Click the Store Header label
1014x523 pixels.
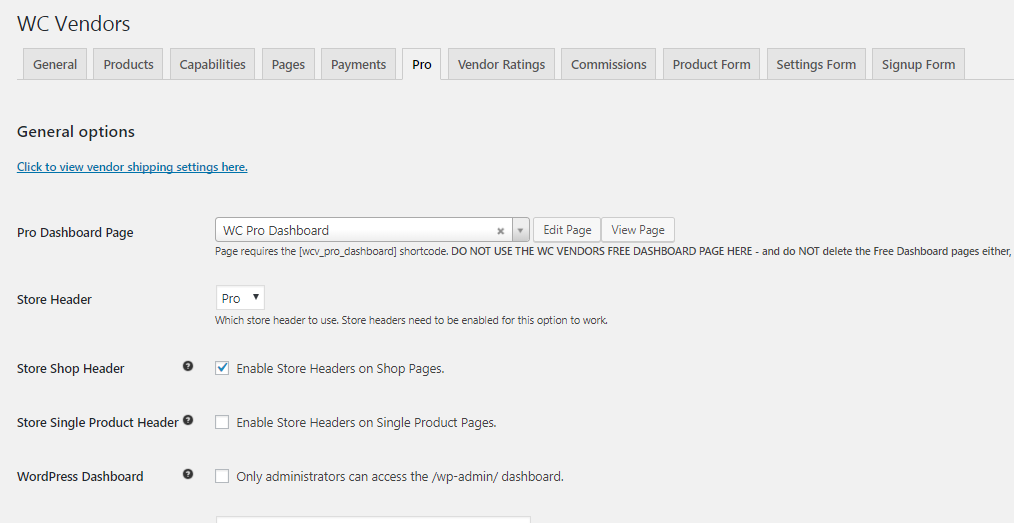pyautogui.click(x=54, y=299)
